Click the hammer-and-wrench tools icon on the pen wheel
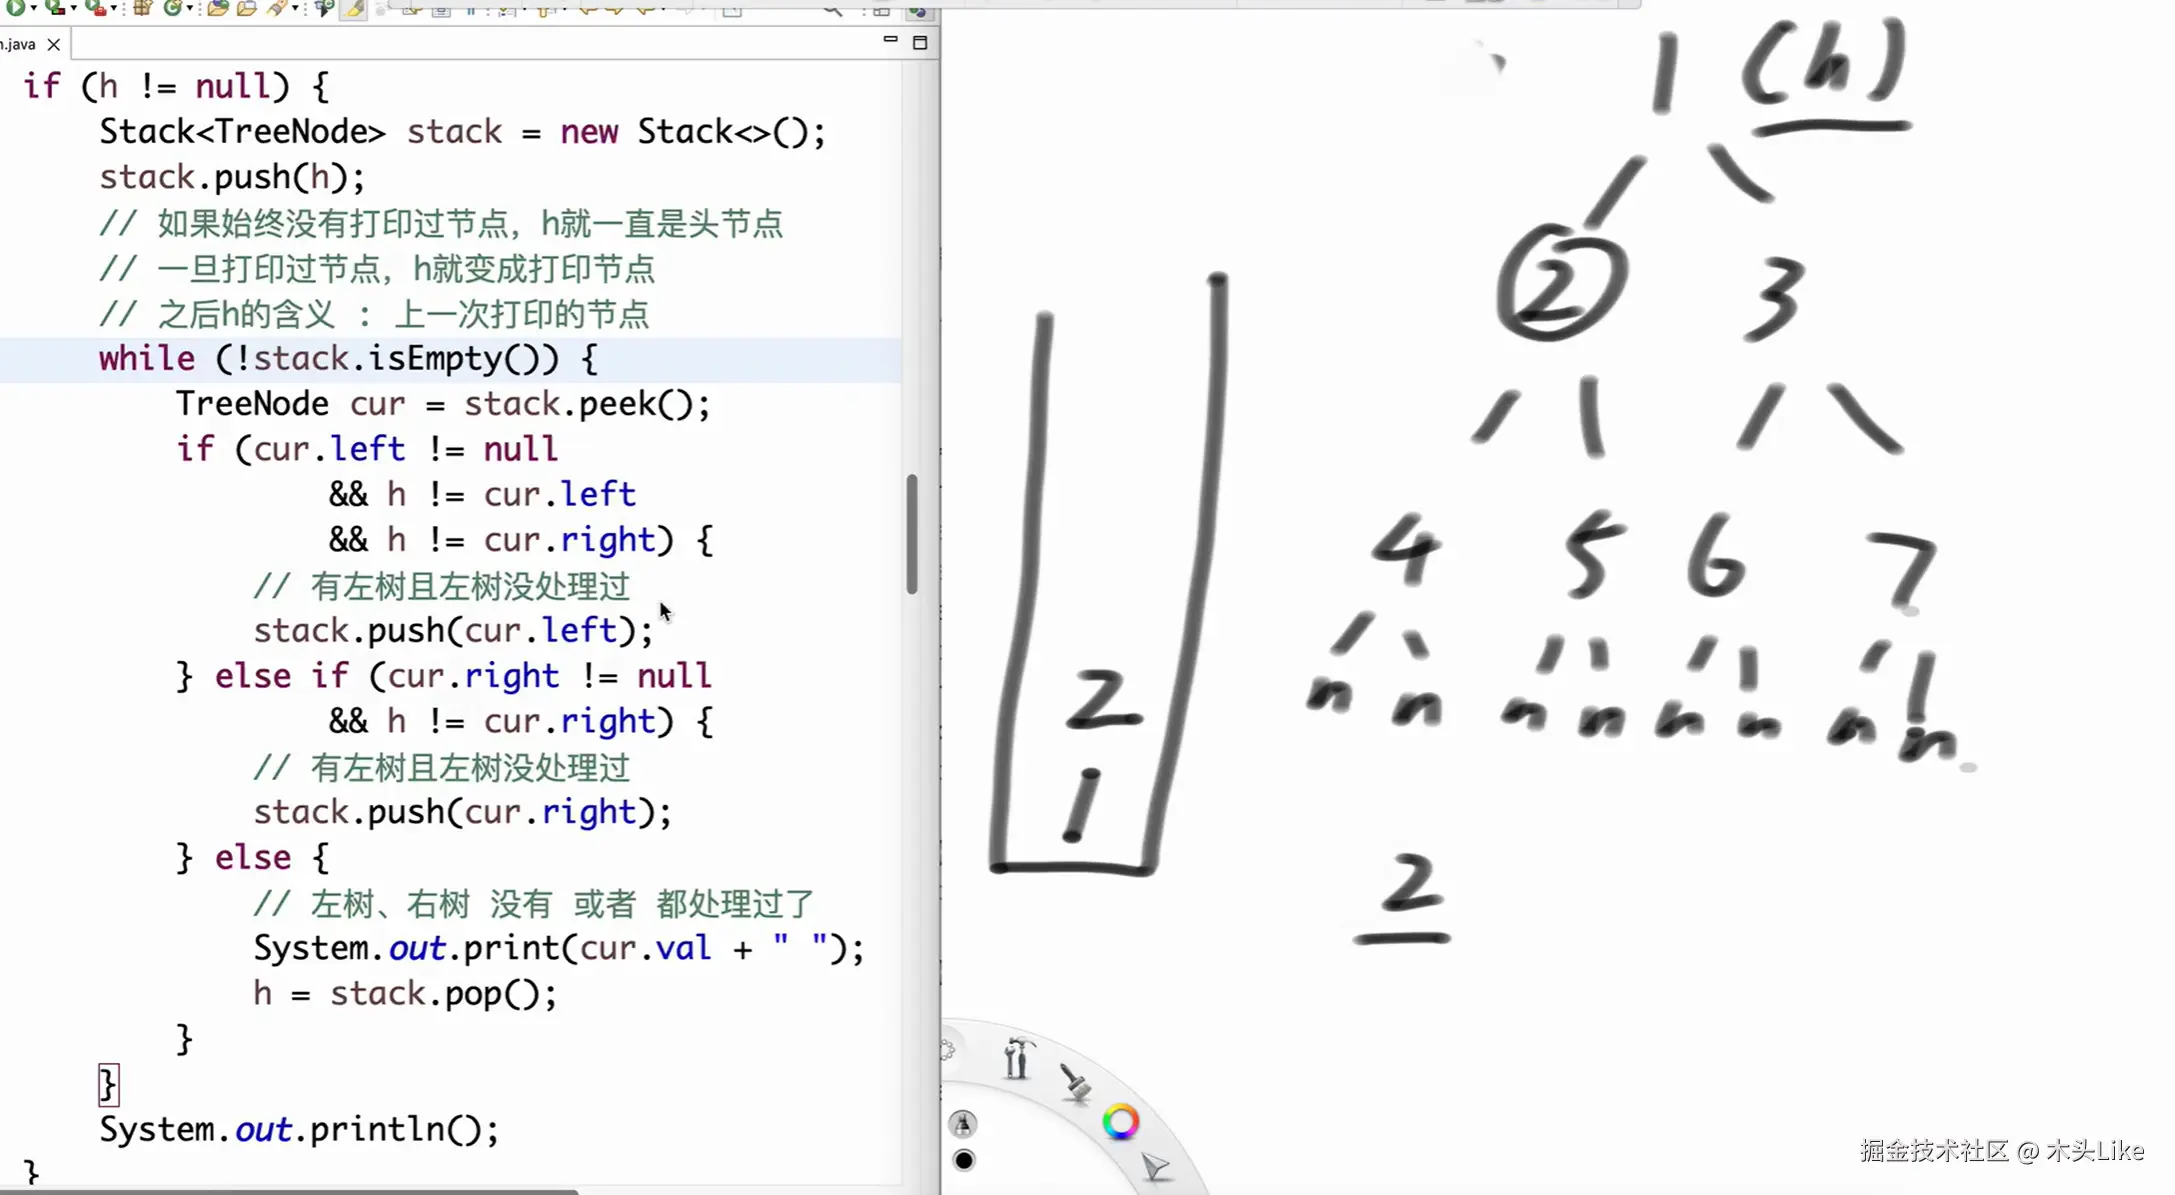The image size is (2175, 1195). coord(1017,1058)
